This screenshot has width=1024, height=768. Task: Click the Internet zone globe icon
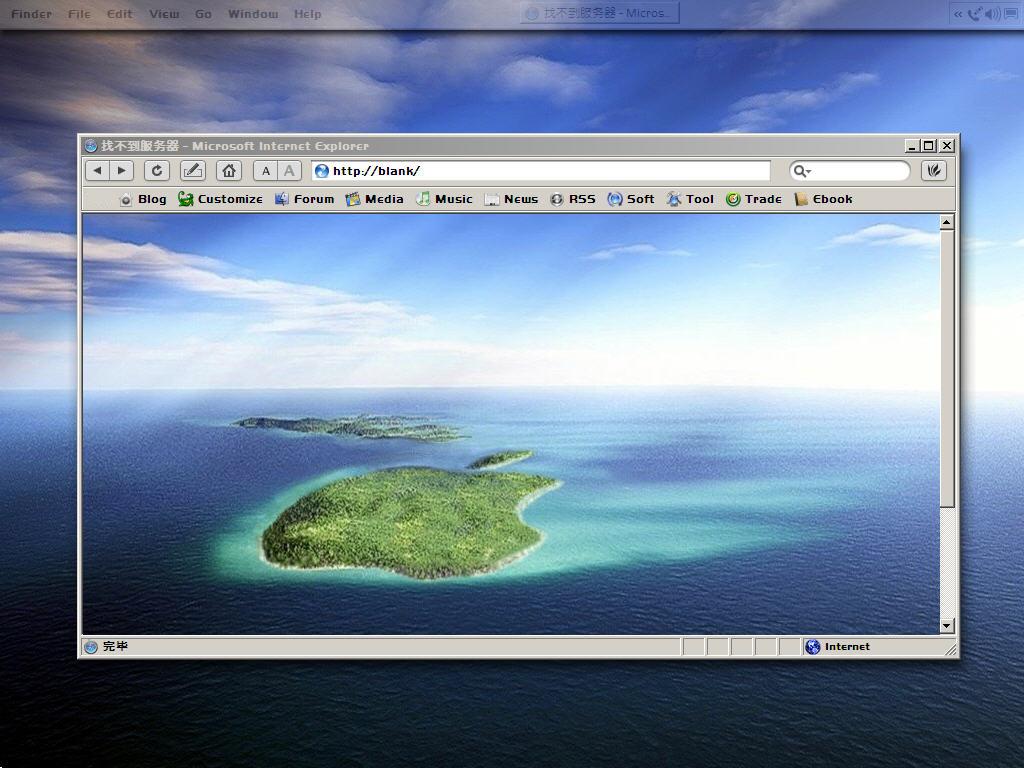pos(812,647)
